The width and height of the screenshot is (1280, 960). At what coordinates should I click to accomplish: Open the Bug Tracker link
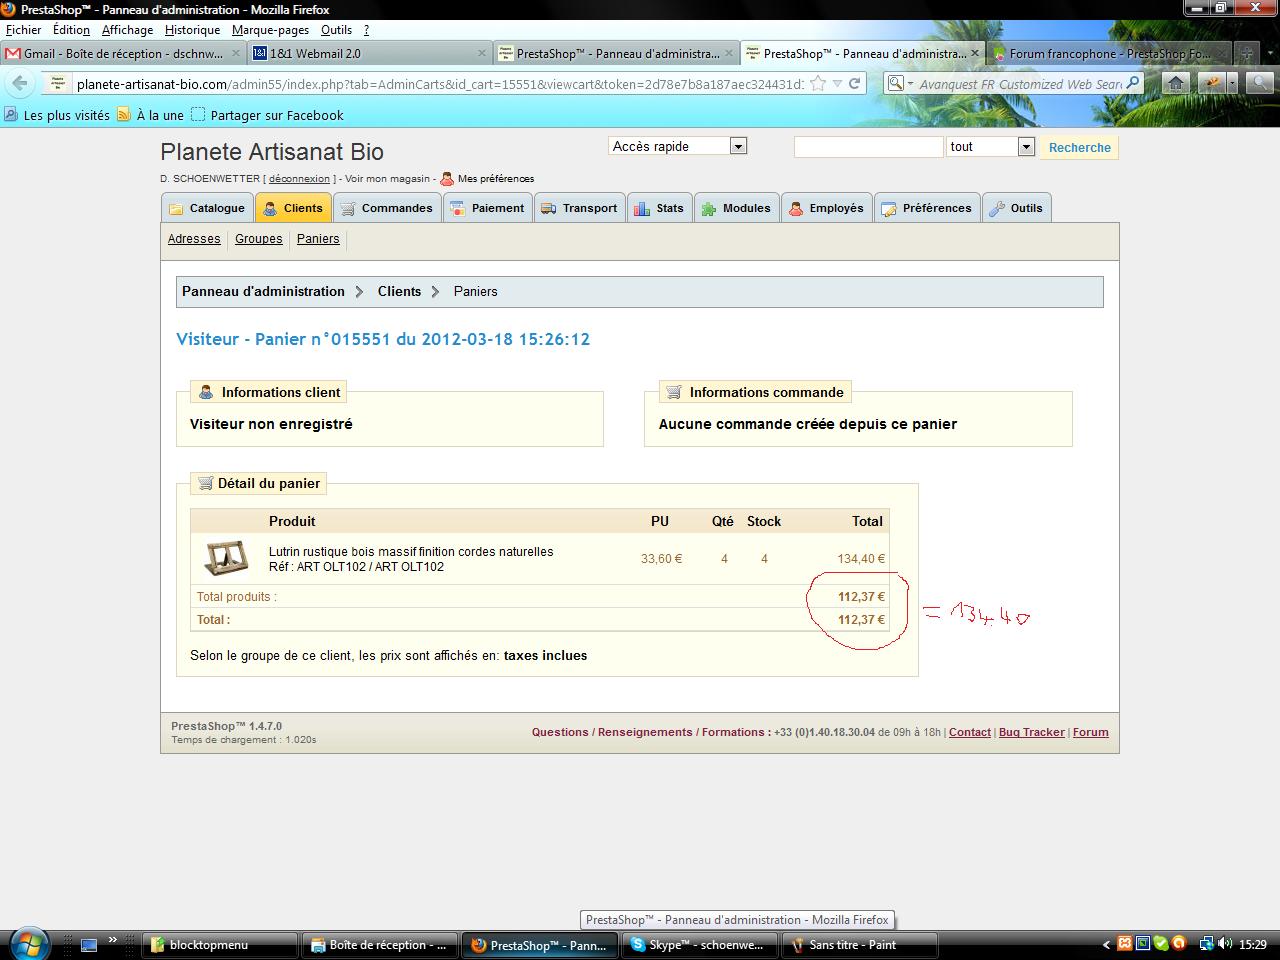[1031, 732]
